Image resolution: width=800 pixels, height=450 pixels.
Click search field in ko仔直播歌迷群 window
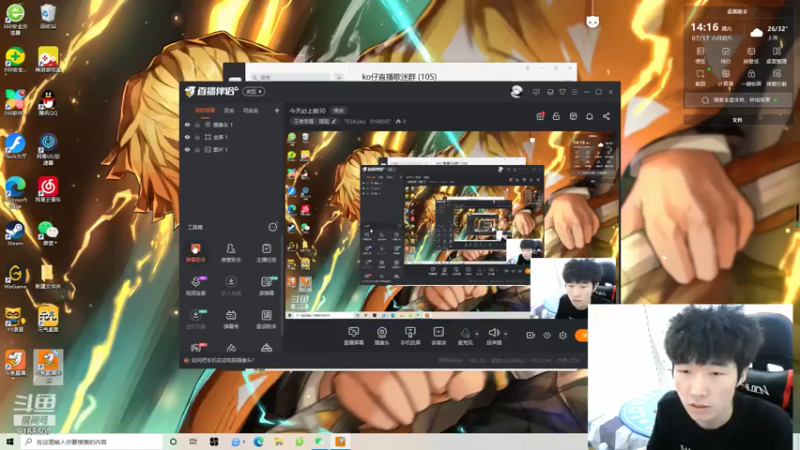point(290,78)
